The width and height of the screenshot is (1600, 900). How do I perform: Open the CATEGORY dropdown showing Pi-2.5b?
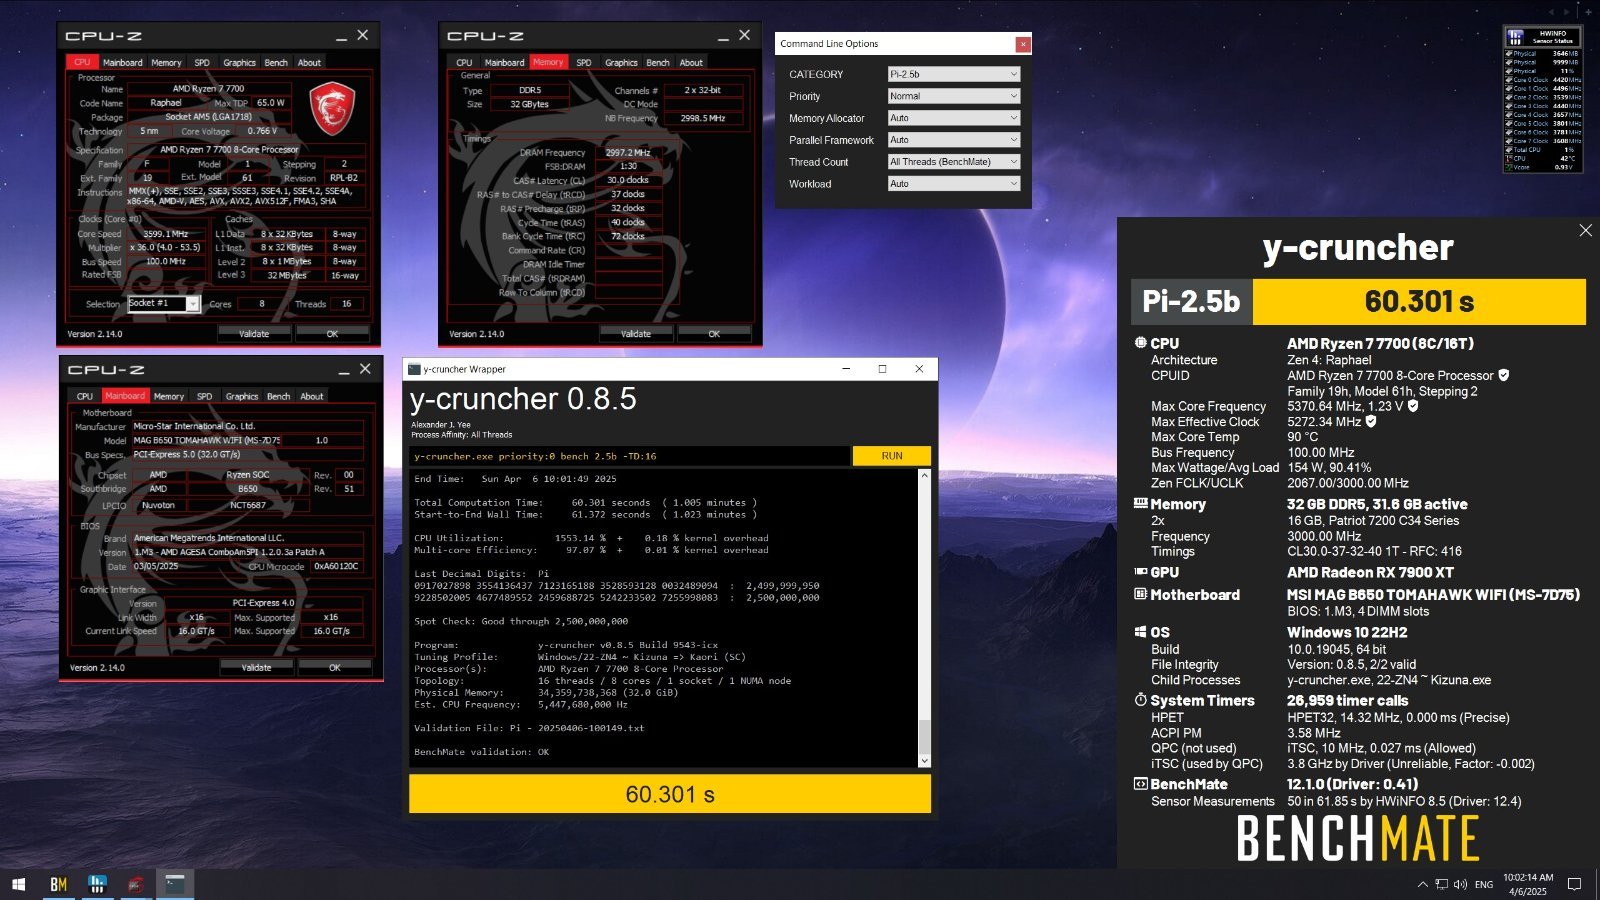(x=954, y=74)
